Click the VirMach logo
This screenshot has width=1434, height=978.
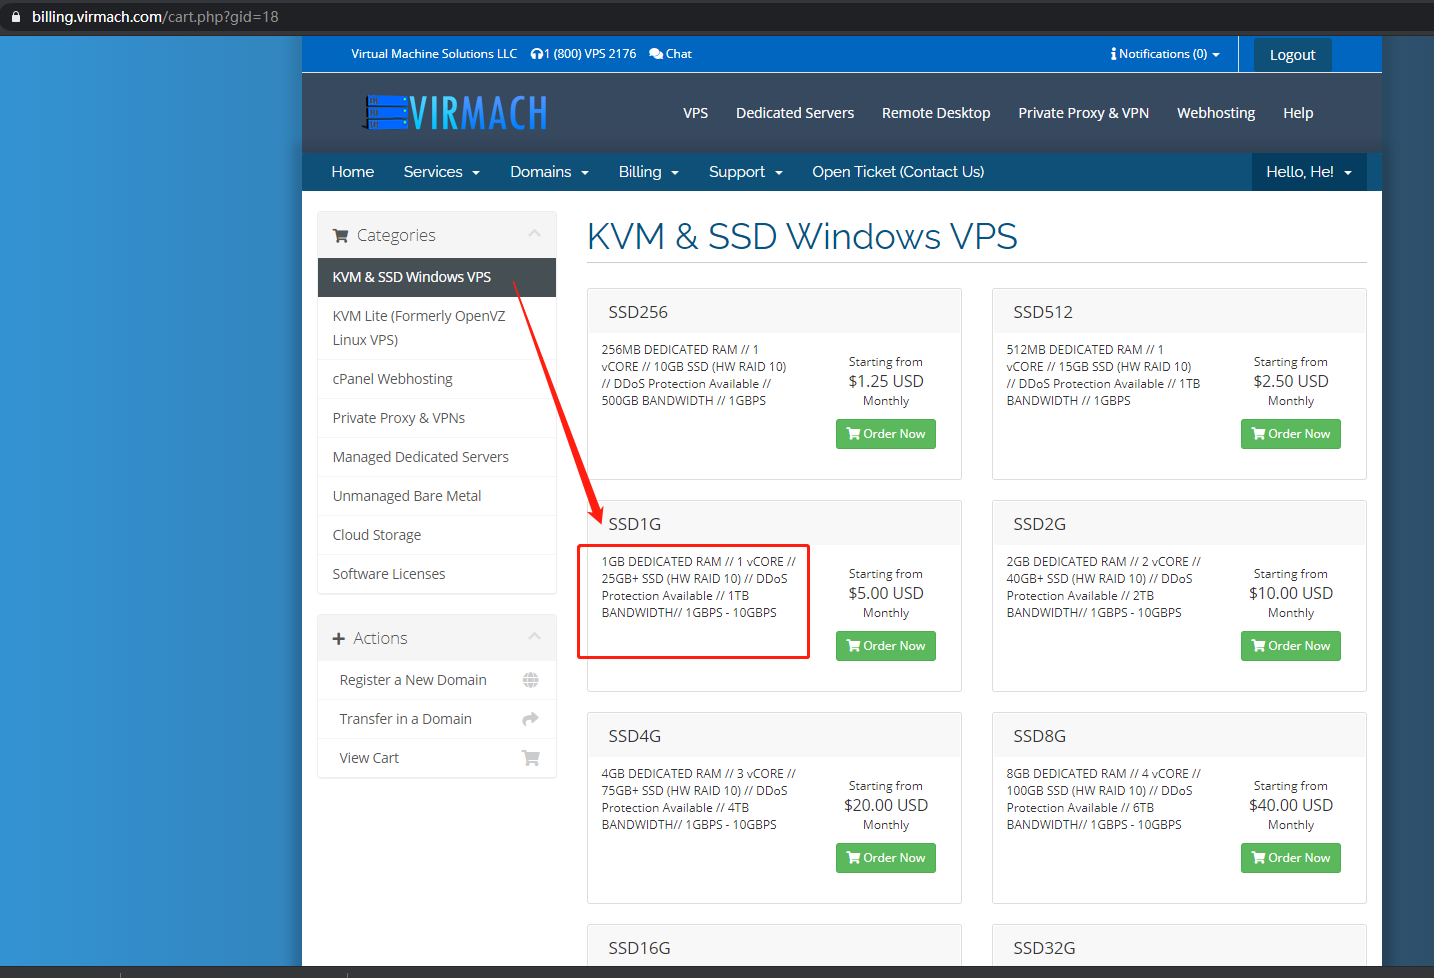[x=455, y=113]
